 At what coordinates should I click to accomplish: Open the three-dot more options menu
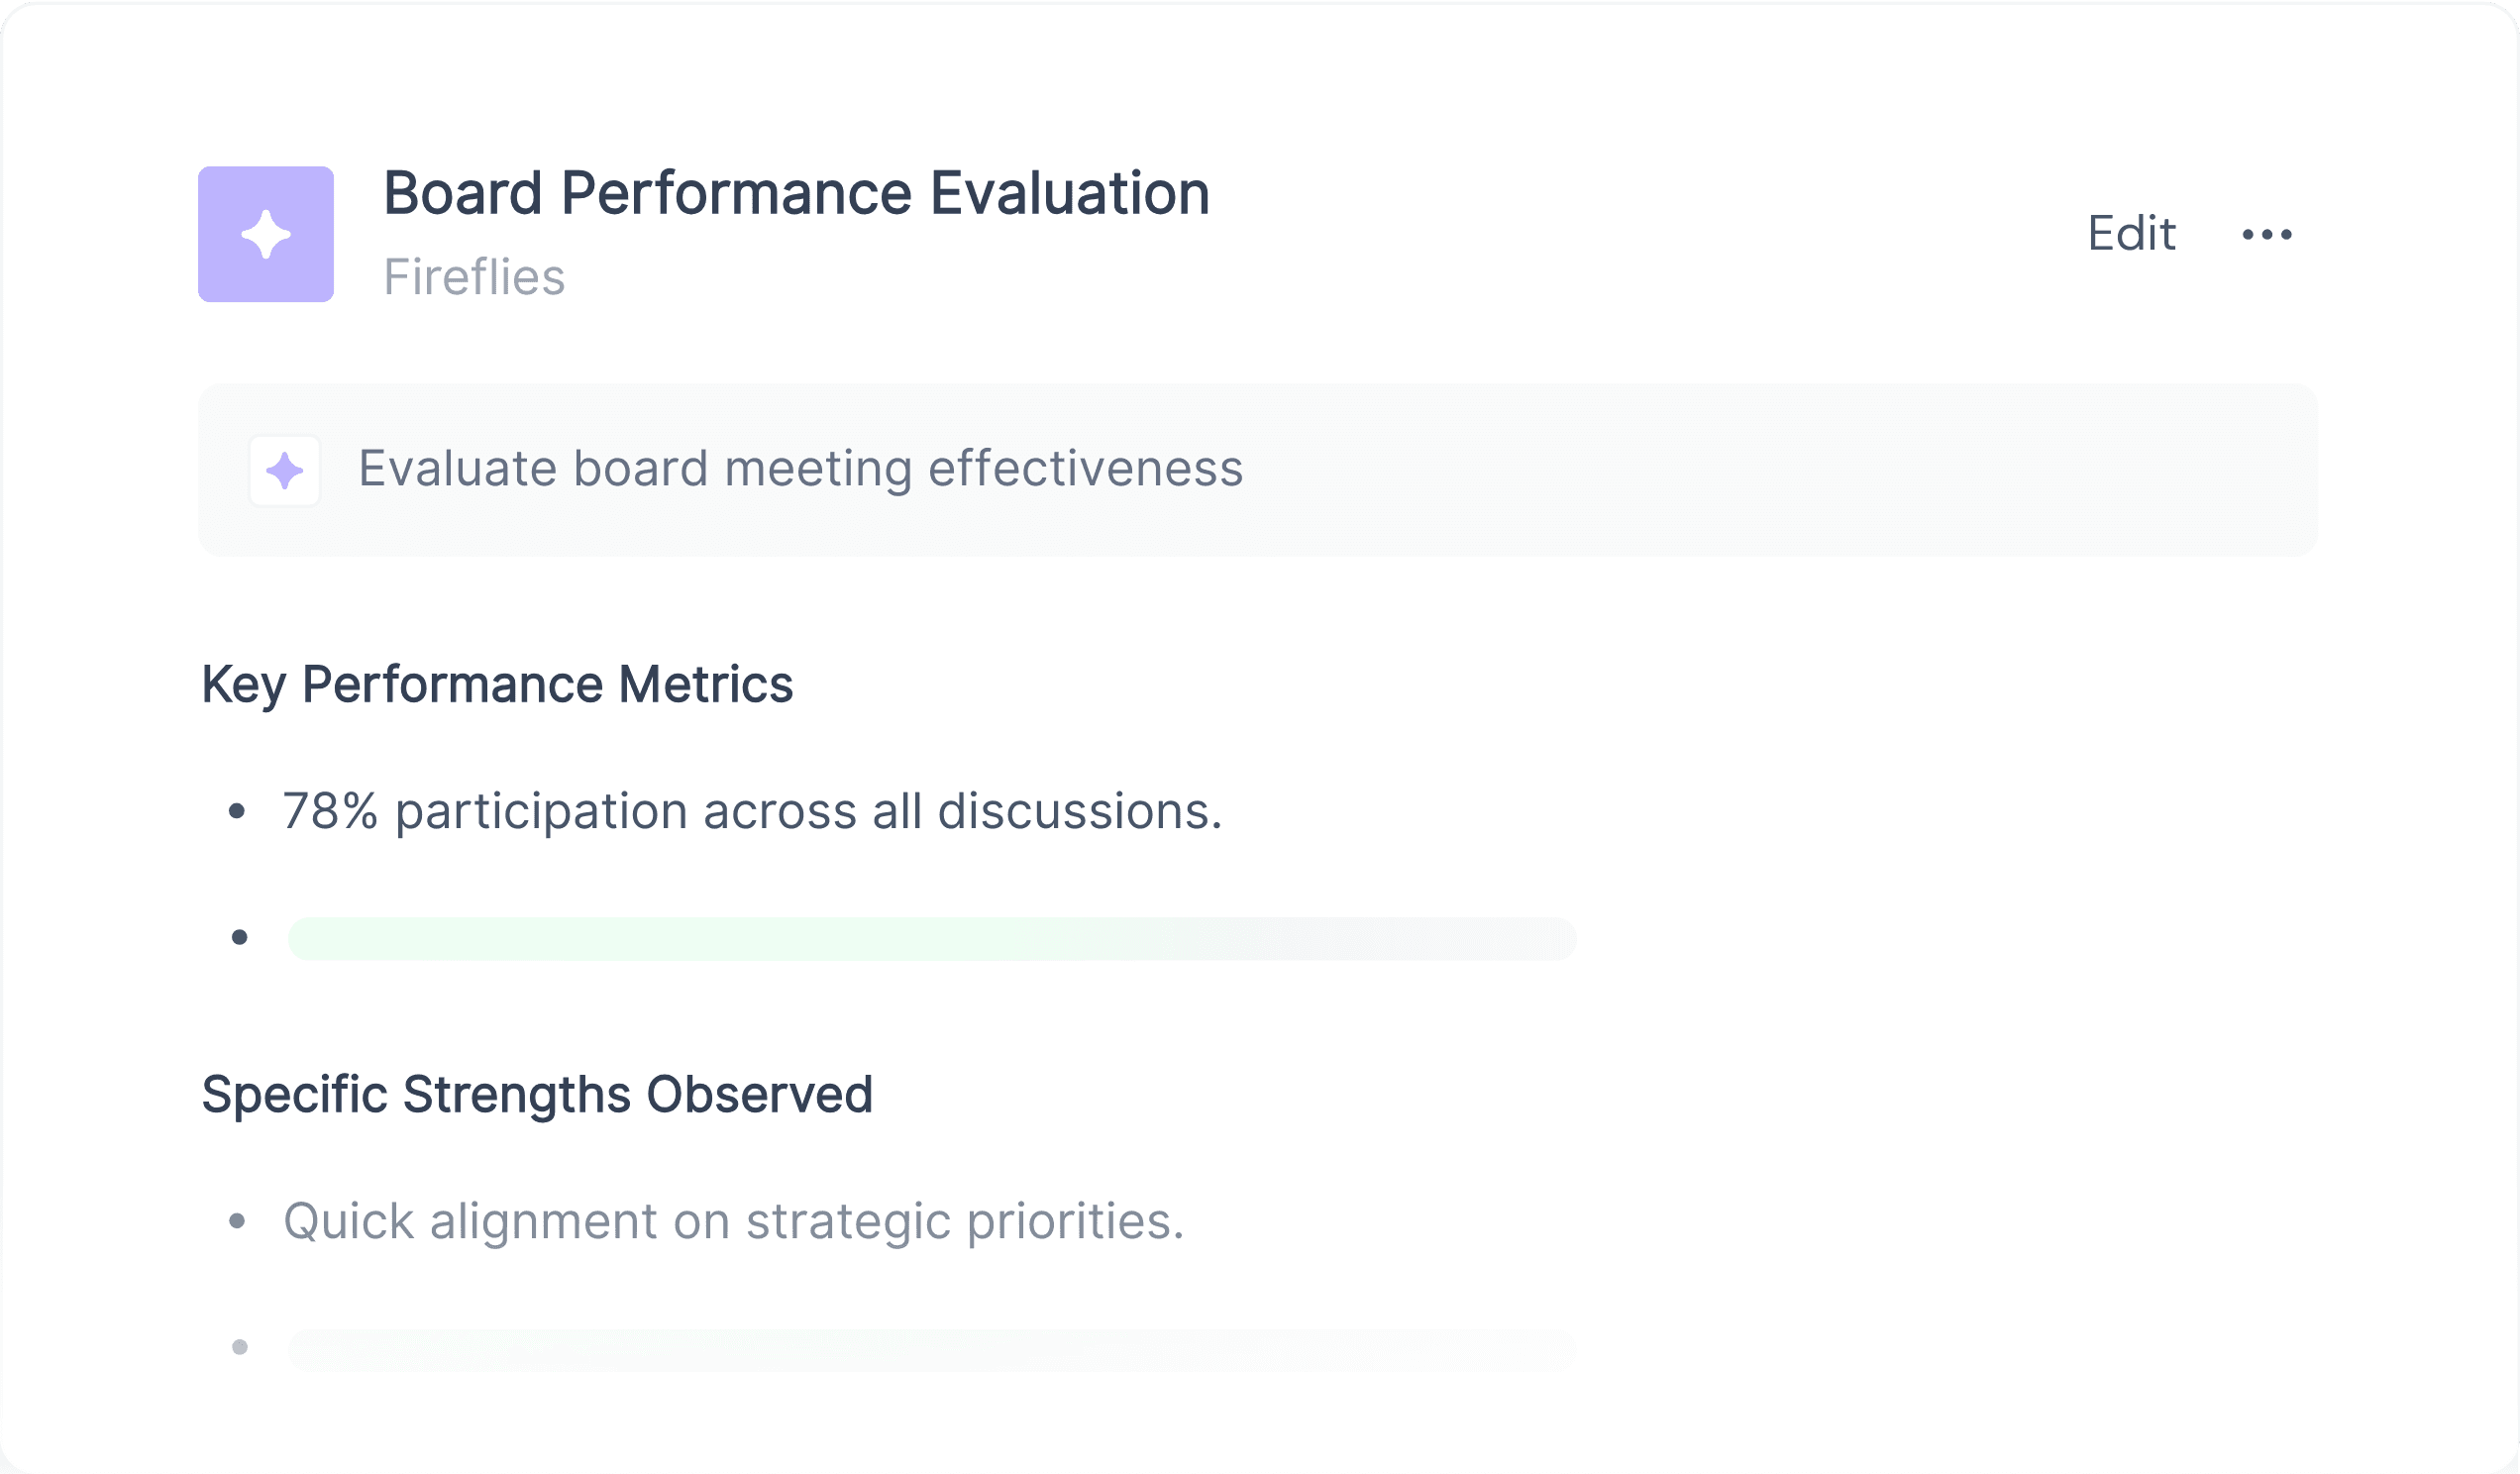click(2267, 235)
